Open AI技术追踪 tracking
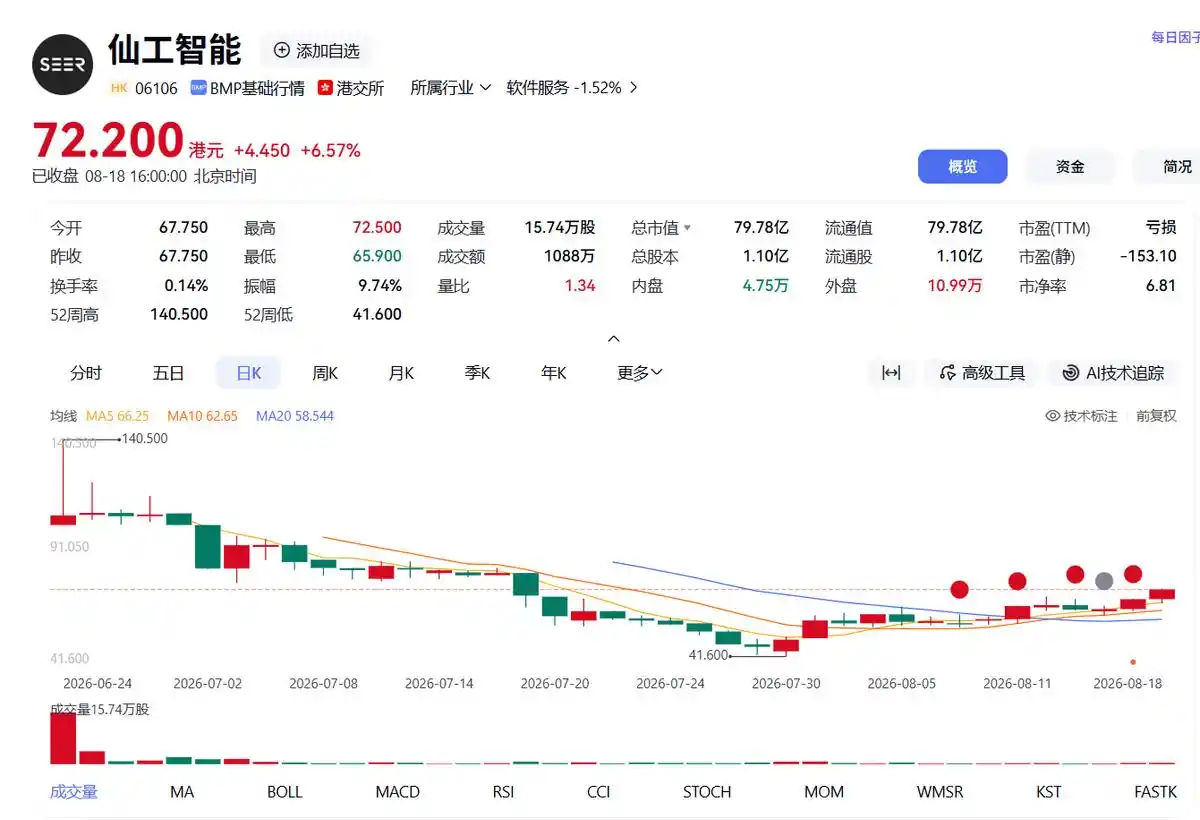1200x820 pixels. tap(1114, 373)
